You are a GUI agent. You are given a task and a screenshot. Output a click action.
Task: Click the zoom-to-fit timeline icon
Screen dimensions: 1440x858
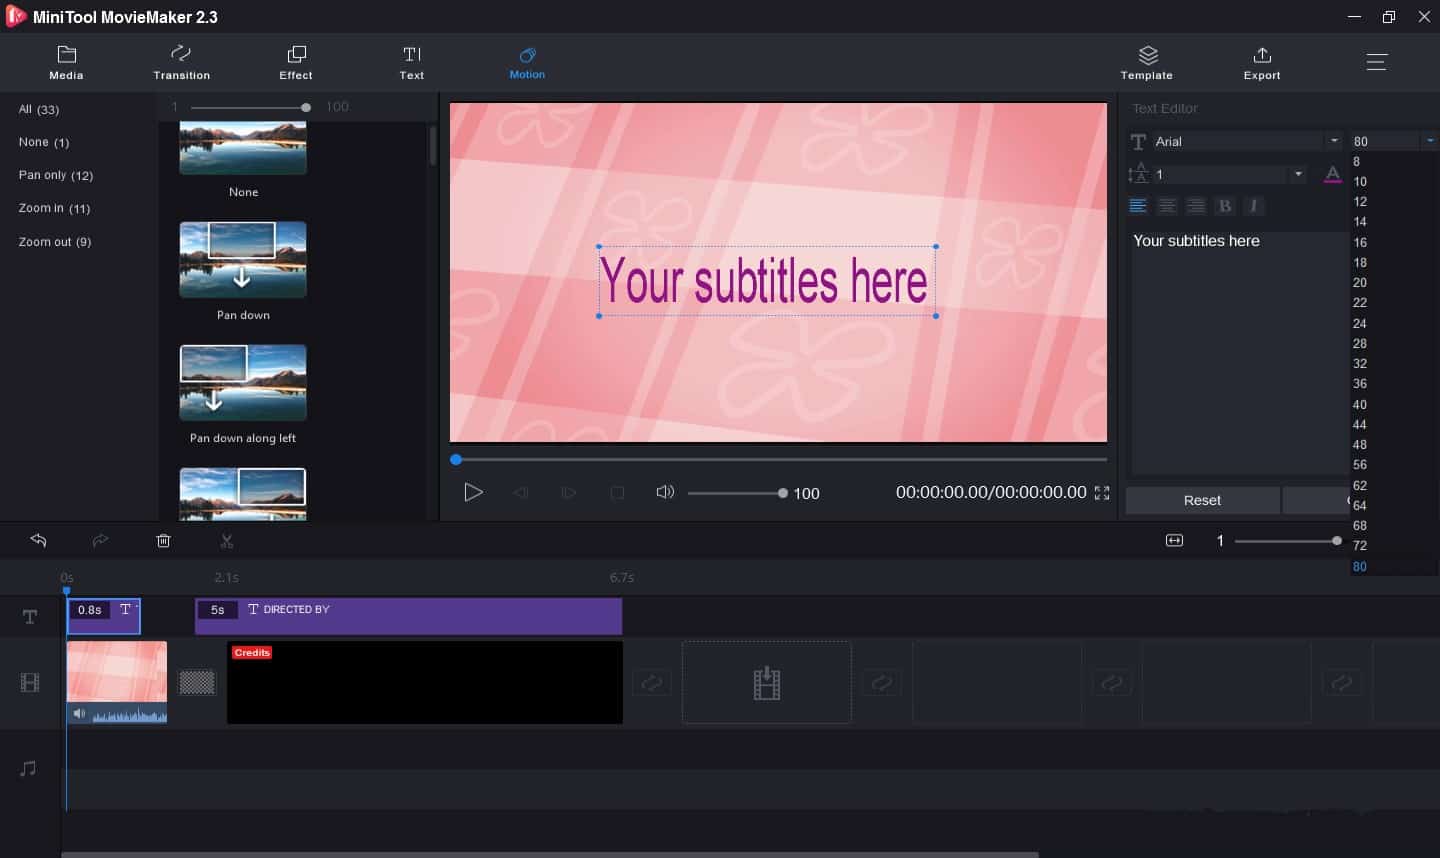pos(1174,541)
